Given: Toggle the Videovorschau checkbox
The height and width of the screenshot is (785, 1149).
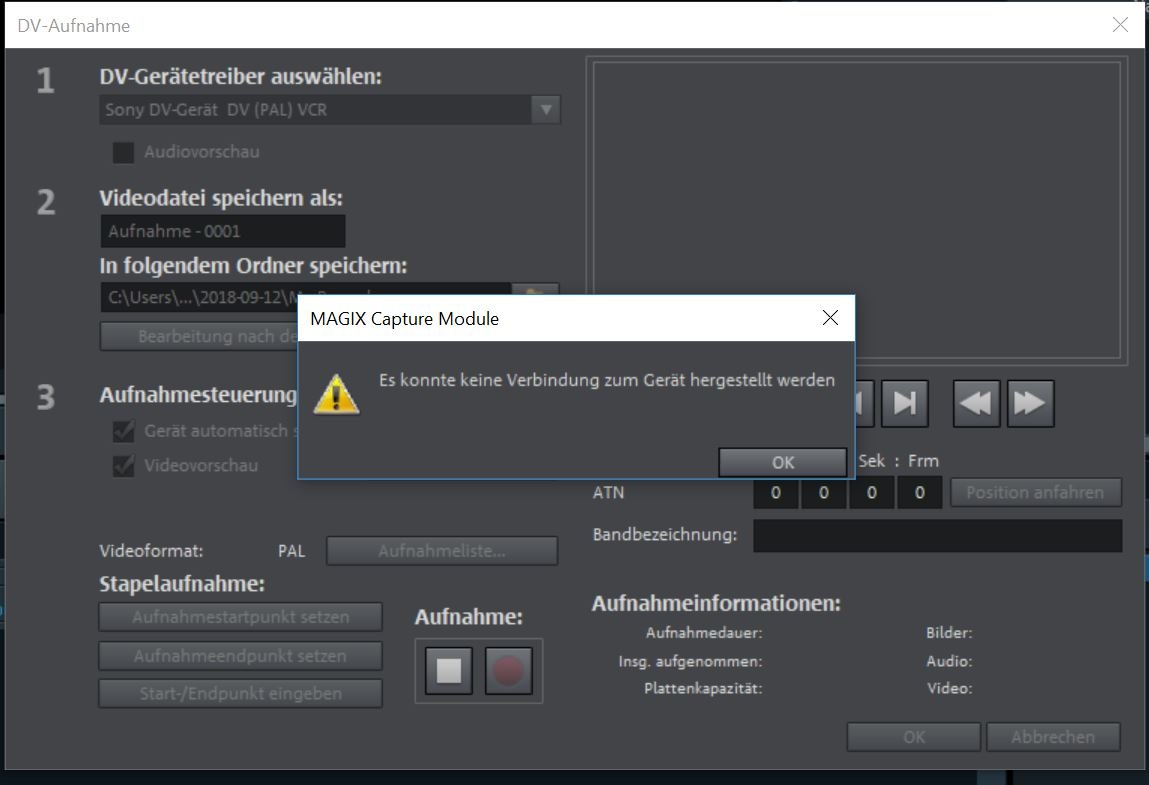Looking at the screenshot, I should (123, 465).
